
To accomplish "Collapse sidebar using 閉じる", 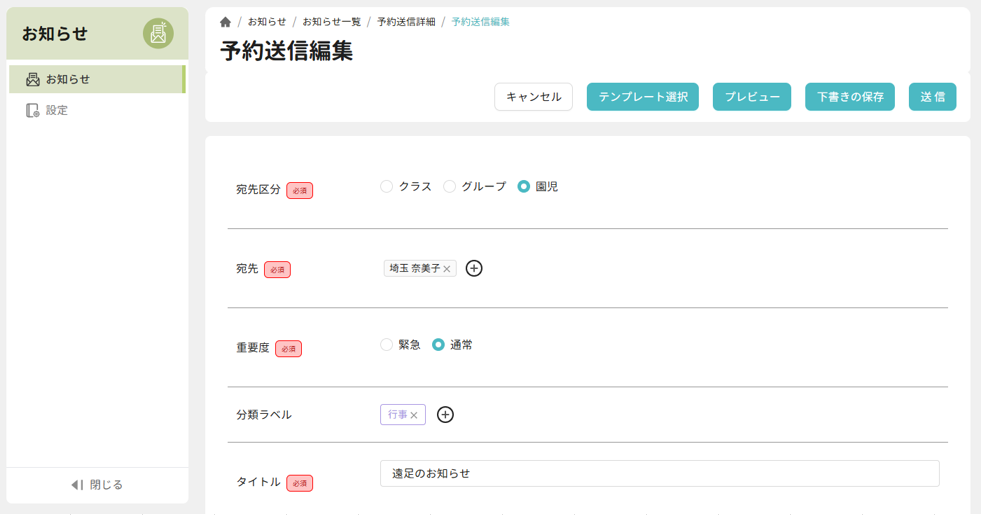I will tap(97, 484).
